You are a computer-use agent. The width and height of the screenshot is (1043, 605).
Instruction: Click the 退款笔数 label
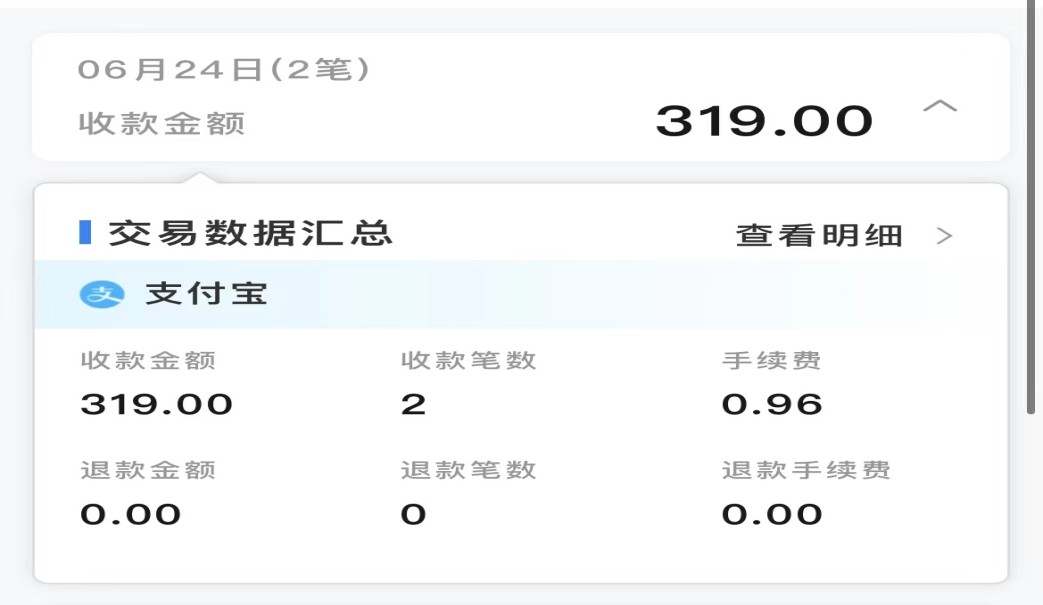click(468, 470)
